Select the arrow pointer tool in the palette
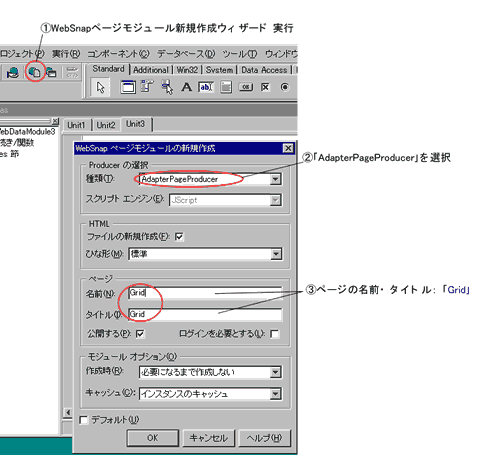Screen dimensions: 490x455 click(x=100, y=87)
